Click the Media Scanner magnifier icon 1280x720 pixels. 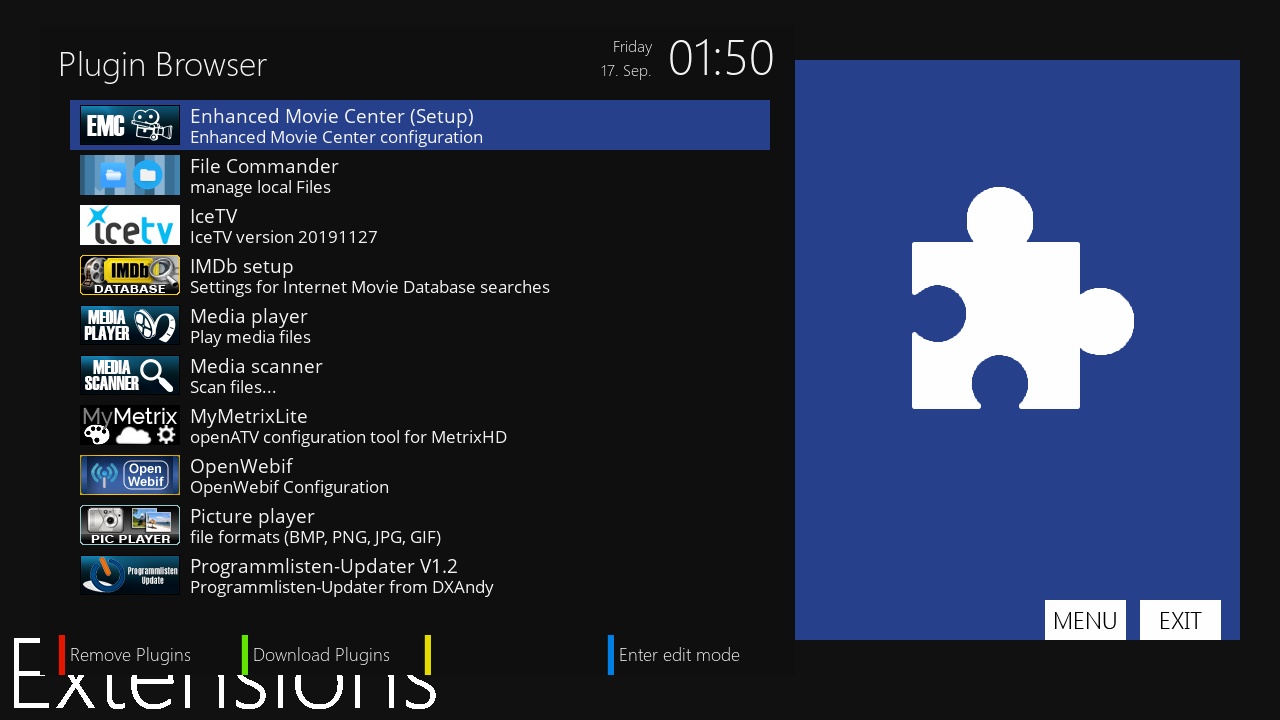click(130, 375)
